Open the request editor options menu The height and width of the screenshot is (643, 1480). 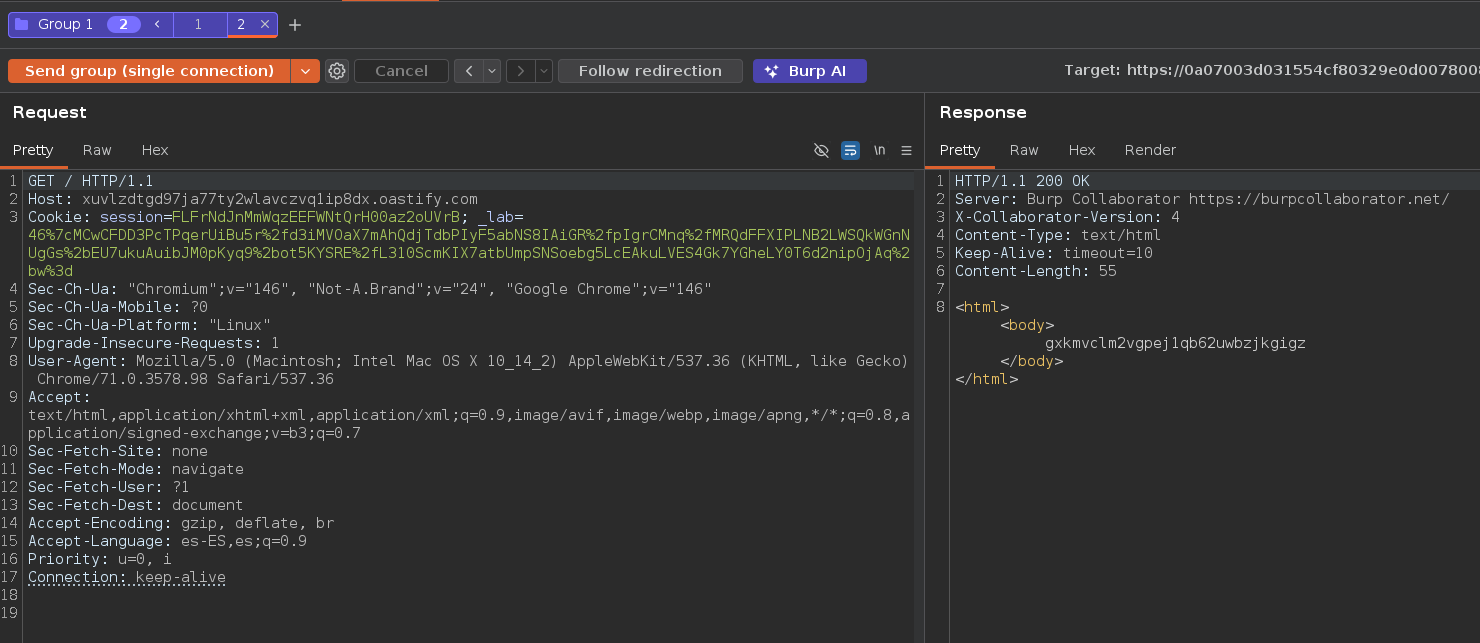(906, 150)
